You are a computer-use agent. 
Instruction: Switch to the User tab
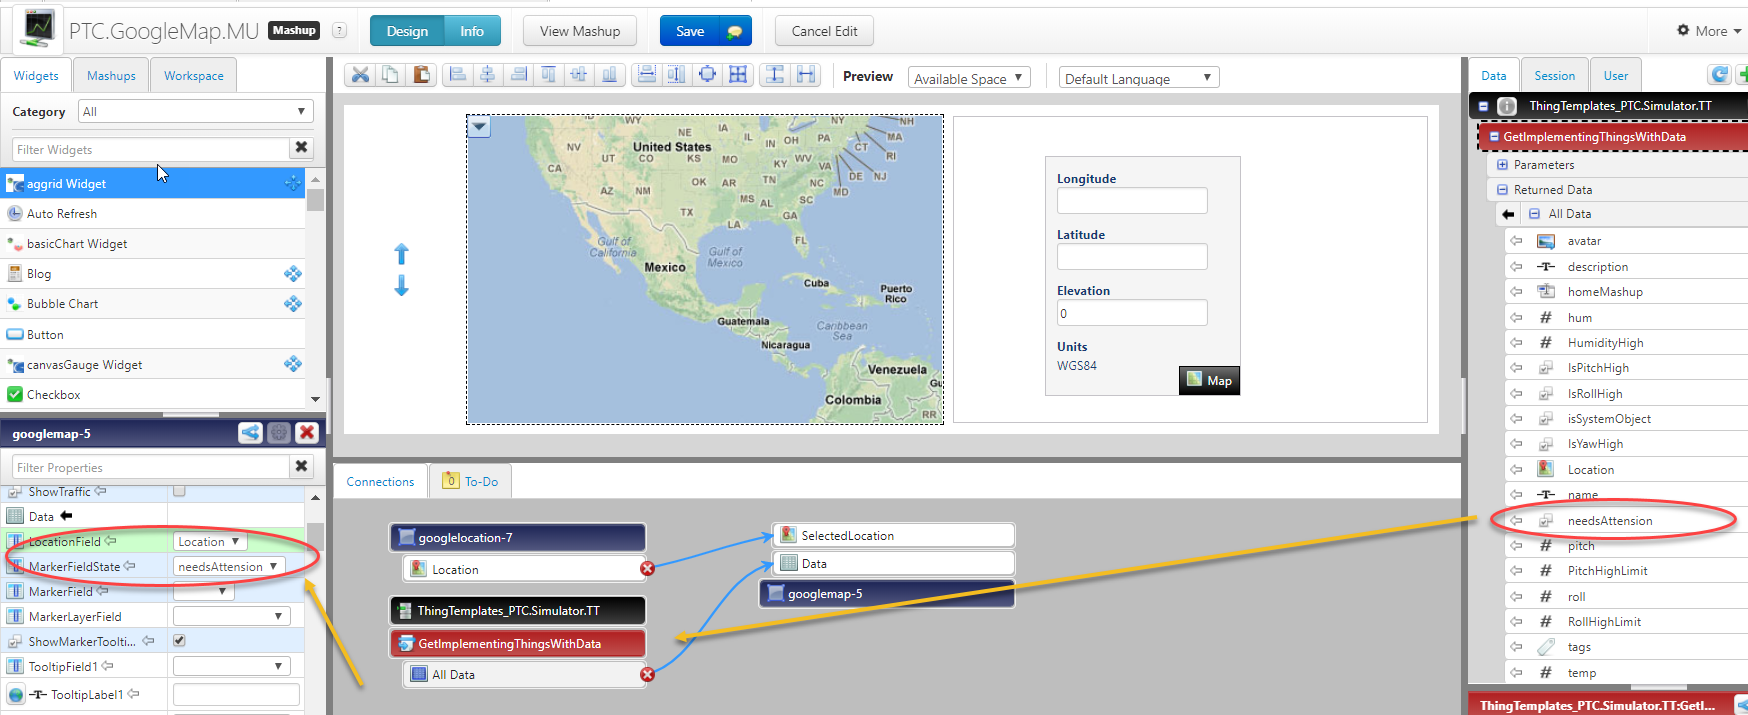1616,75
